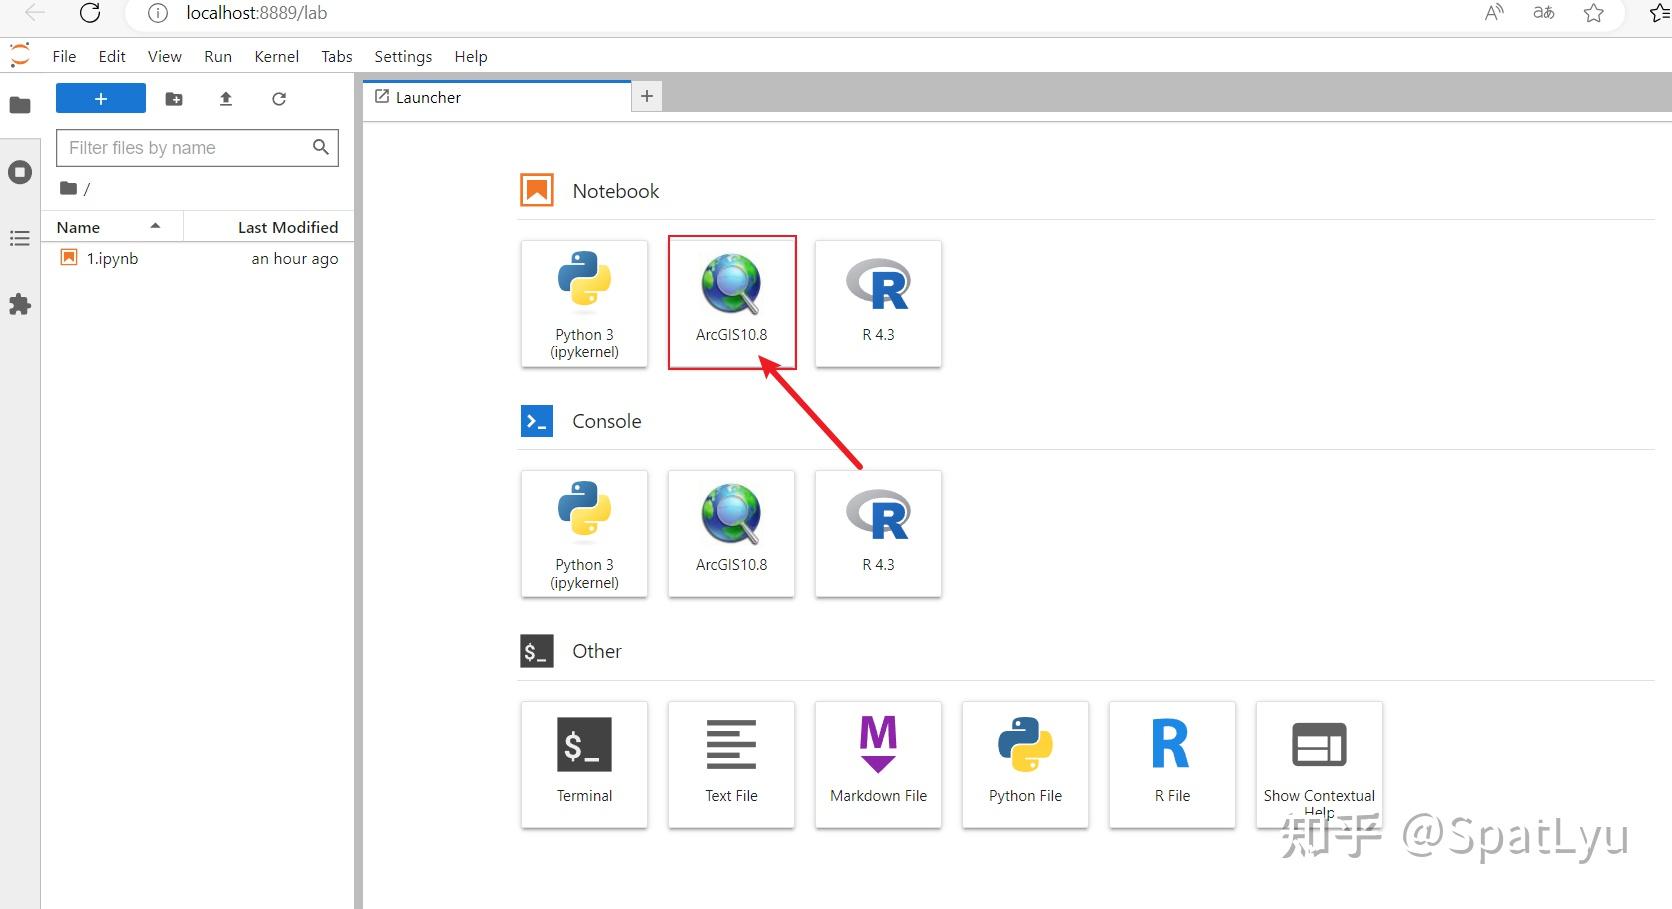
Task: Upload files using the upload arrow
Action: [x=225, y=99]
